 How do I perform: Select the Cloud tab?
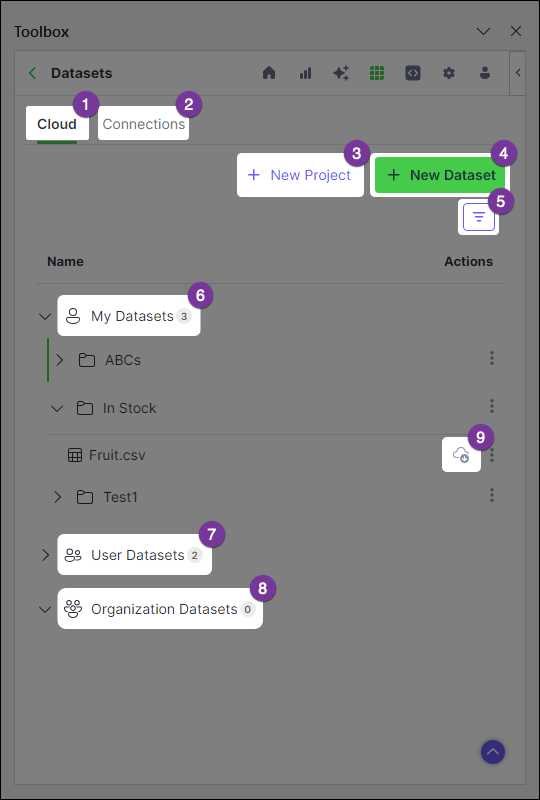pos(57,124)
